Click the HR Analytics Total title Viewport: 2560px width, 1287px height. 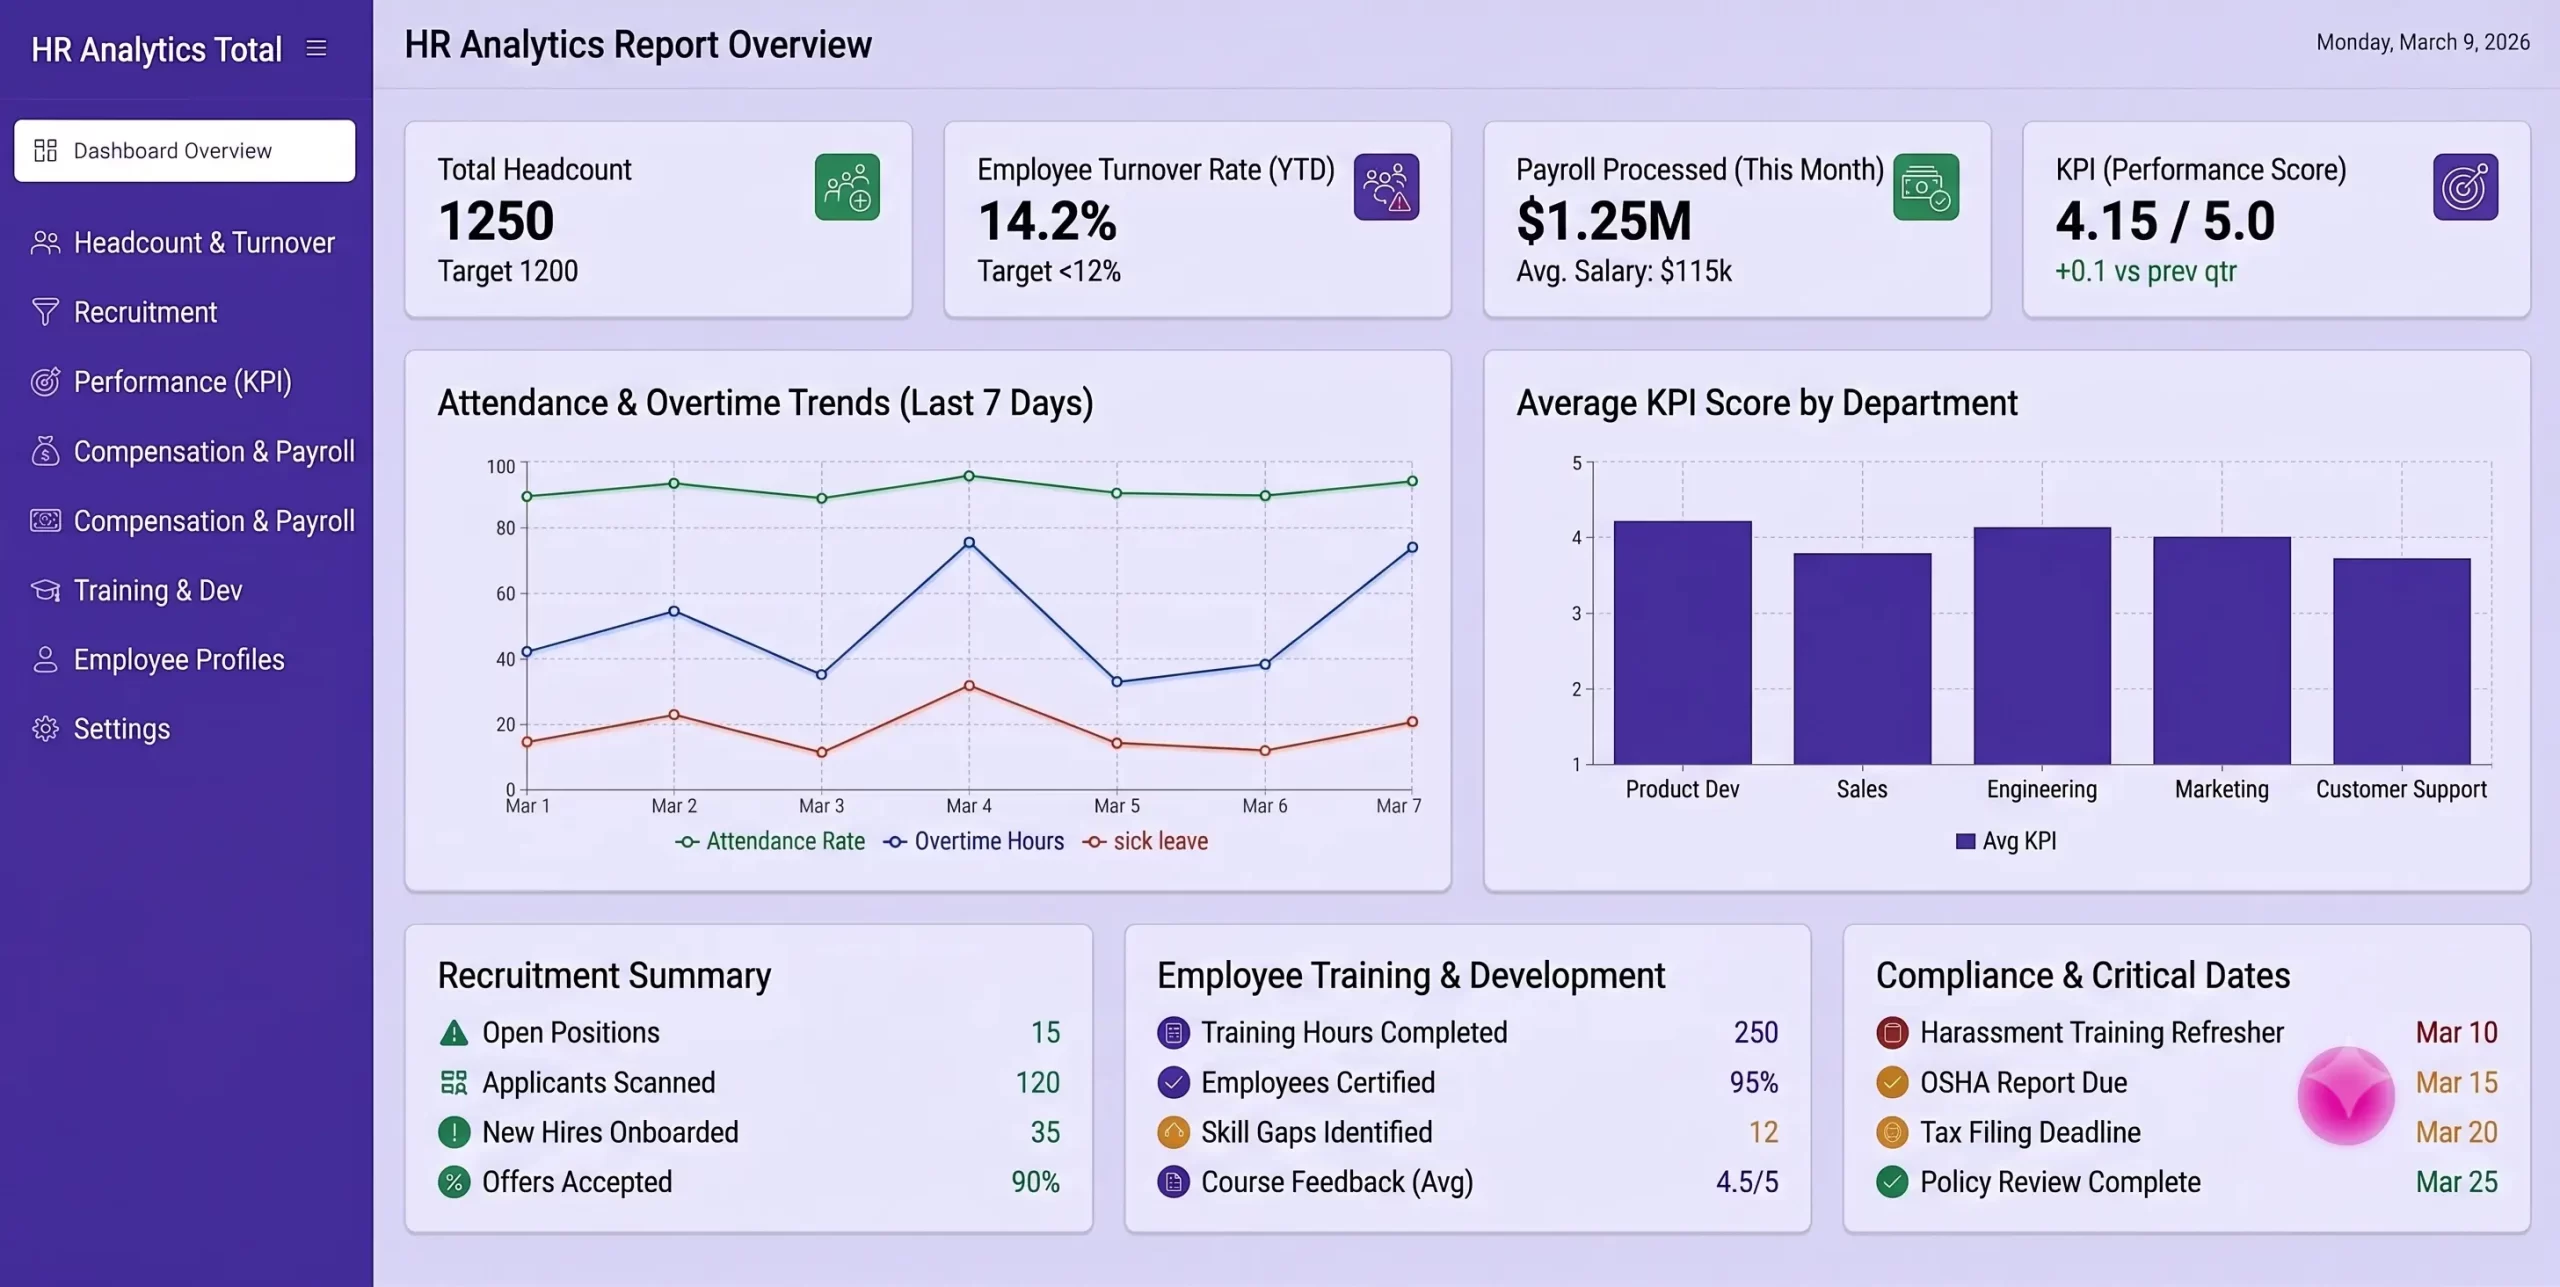tap(156, 49)
